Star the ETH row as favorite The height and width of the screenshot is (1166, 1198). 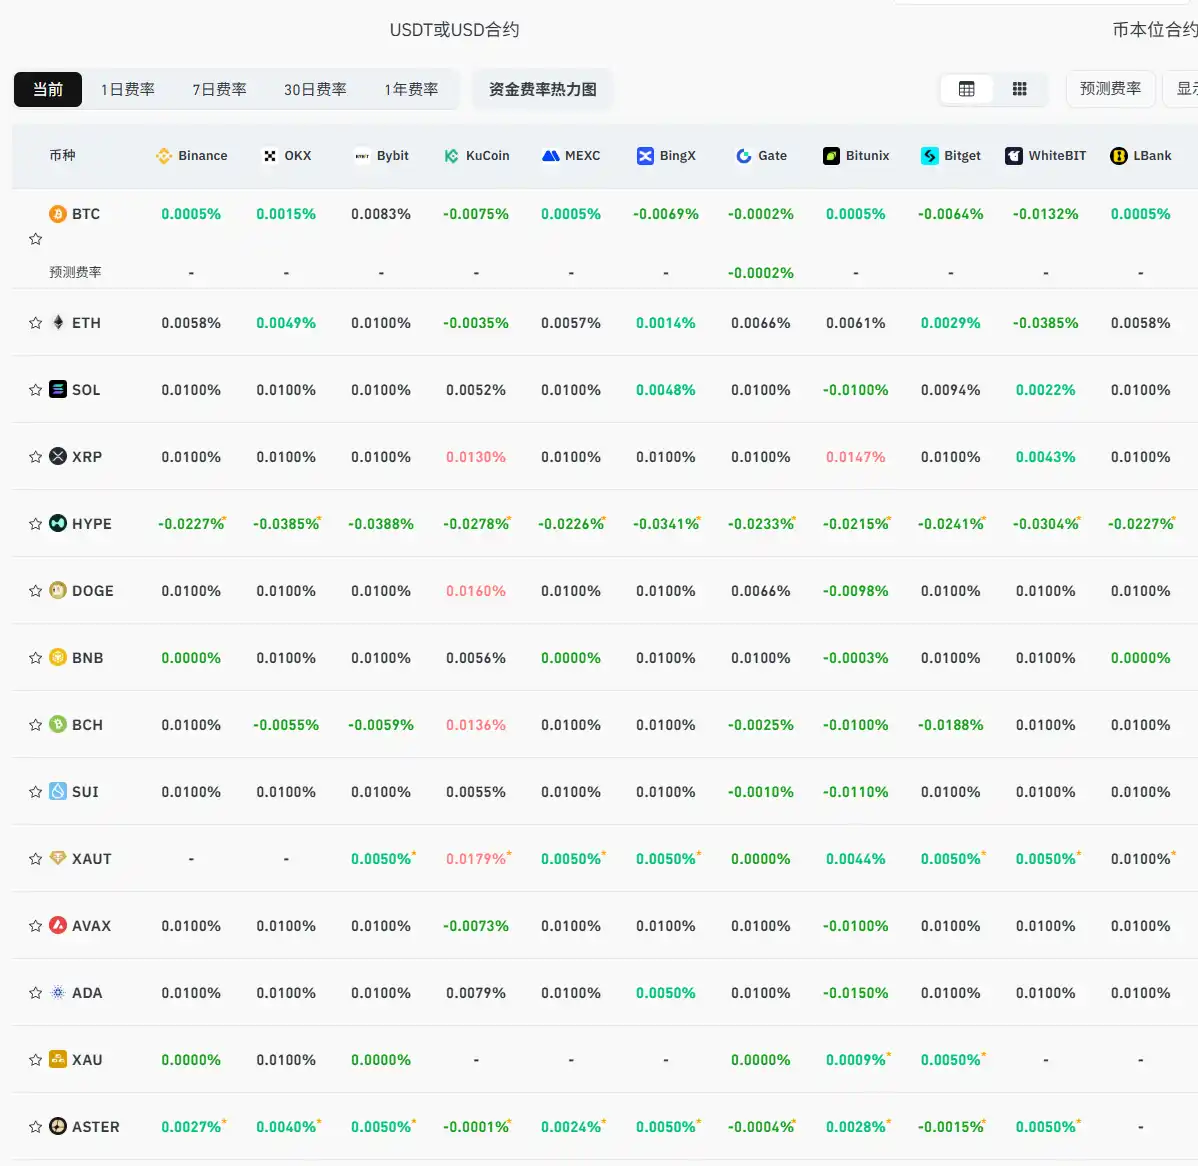tap(36, 323)
